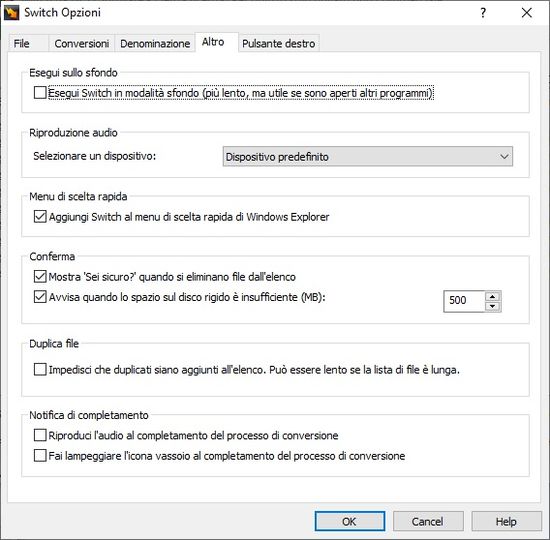Check Riproduci l'audio al completamento
This screenshot has width=550, height=540.
click(40, 435)
